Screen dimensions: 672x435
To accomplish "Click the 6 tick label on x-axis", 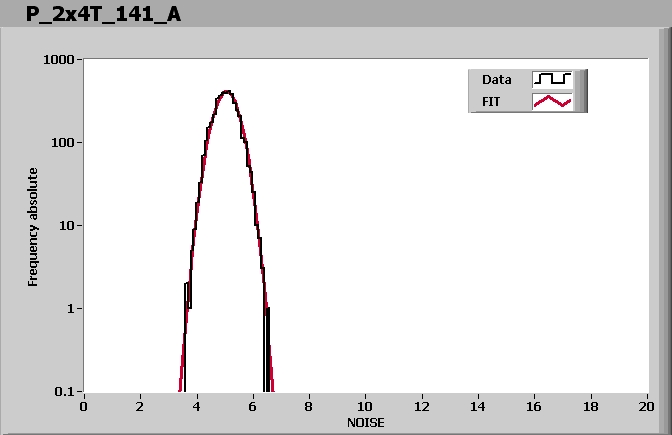I will click(253, 406).
